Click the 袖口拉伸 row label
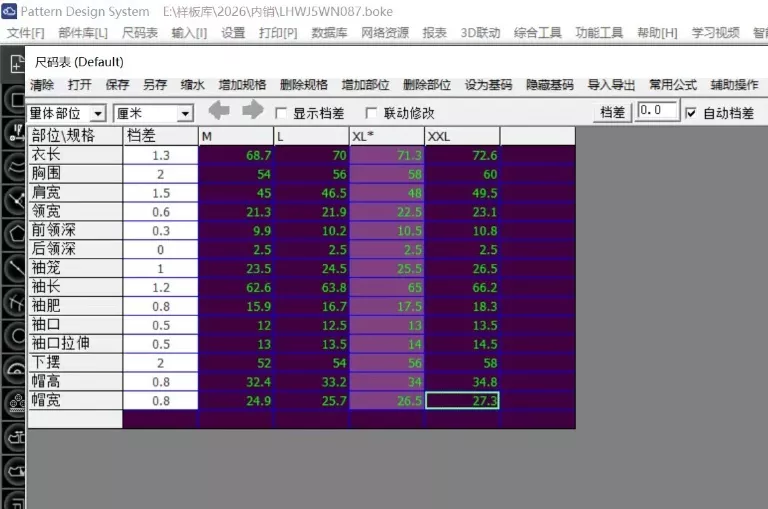Viewport: 768px width, 509px height. point(75,344)
